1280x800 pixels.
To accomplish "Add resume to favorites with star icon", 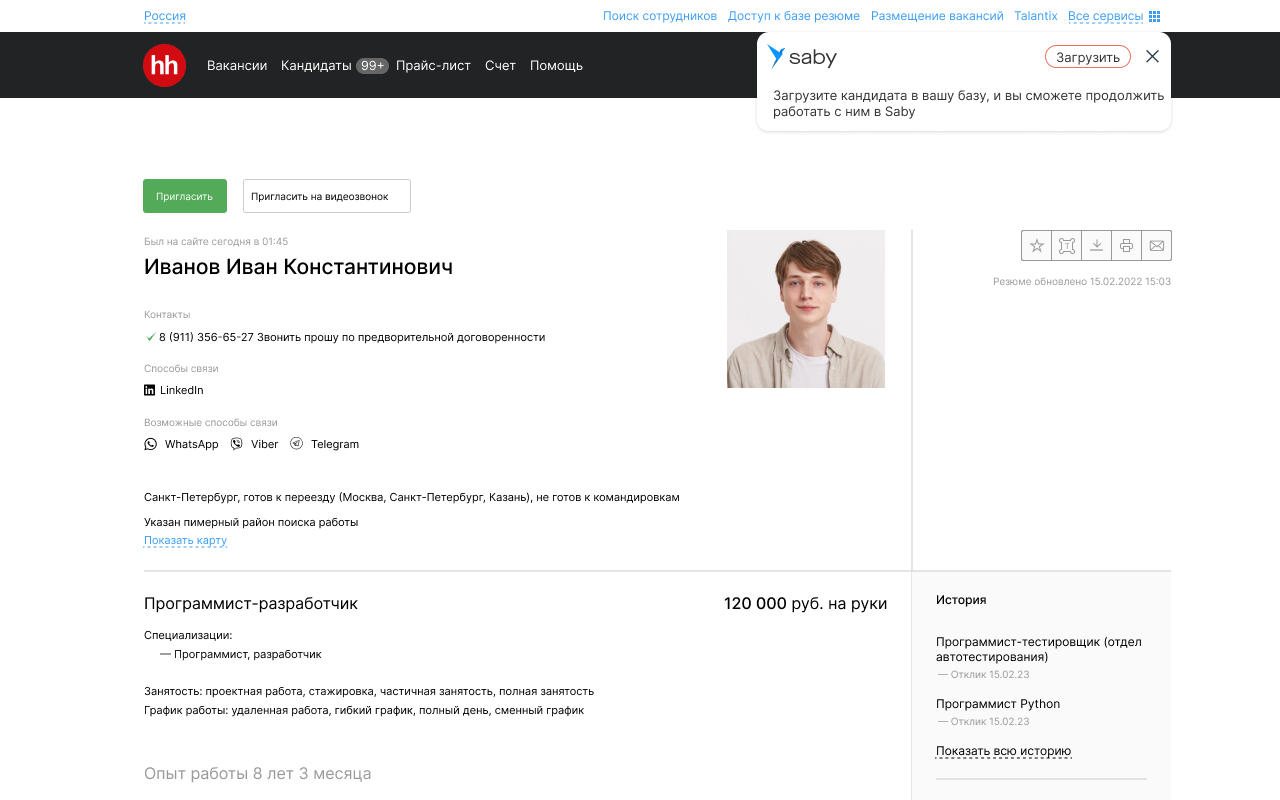I will coord(1037,245).
